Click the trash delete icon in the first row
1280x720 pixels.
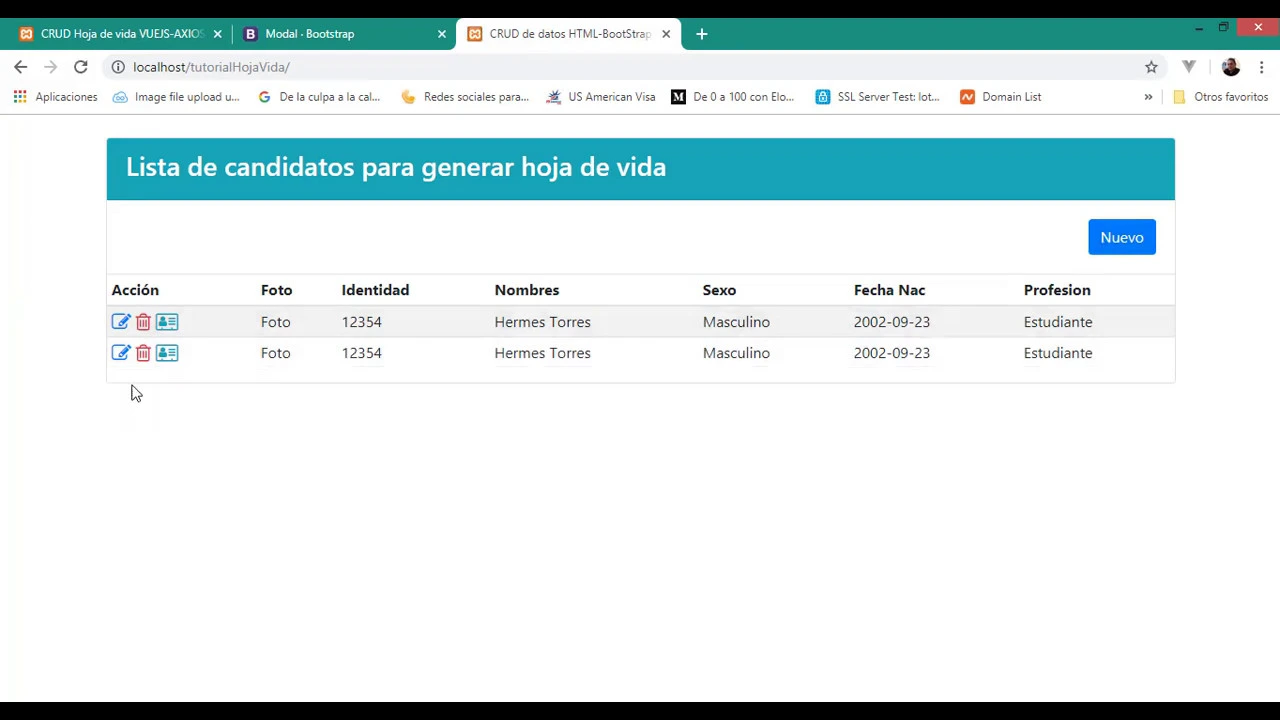[143, 322]
